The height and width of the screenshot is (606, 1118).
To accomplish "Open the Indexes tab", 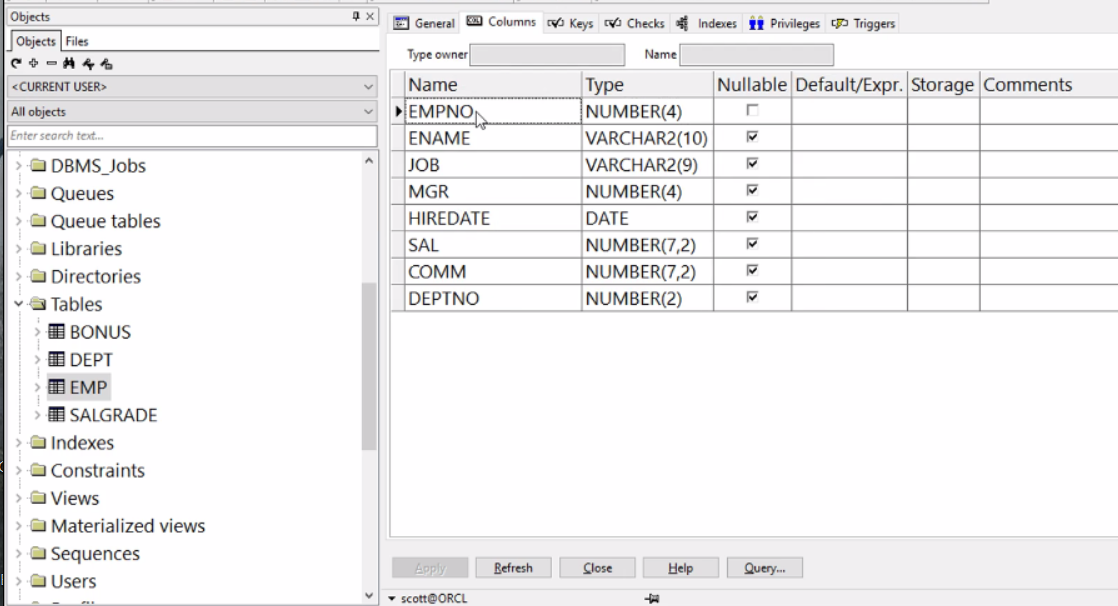I will pyautogui.click(x=707, y=24).
